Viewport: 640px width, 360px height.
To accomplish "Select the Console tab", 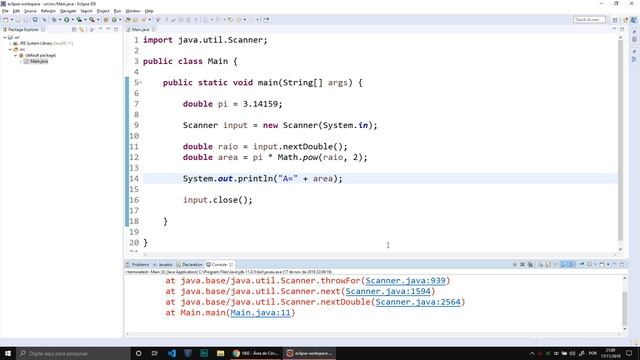I will (219, 264).
